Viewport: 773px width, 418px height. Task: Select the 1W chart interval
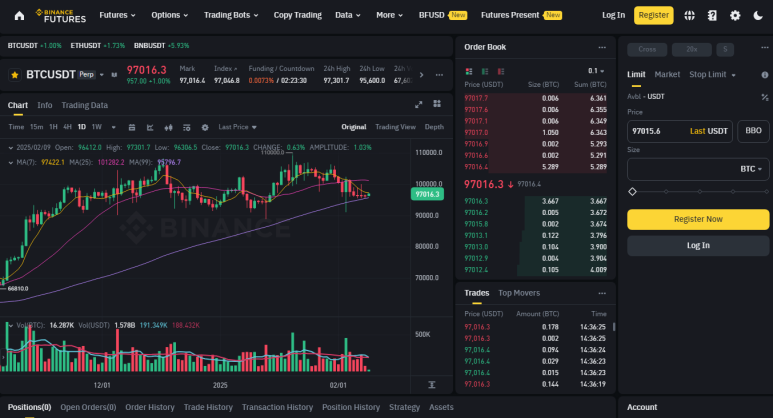[x=97, y=127]
